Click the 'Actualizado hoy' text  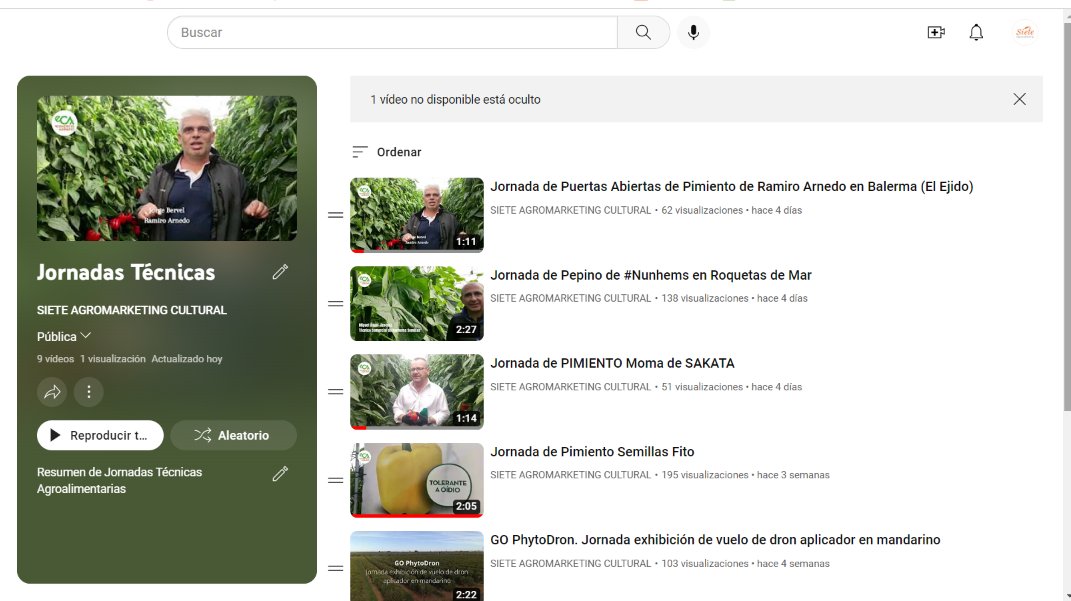tap(186, 359)
